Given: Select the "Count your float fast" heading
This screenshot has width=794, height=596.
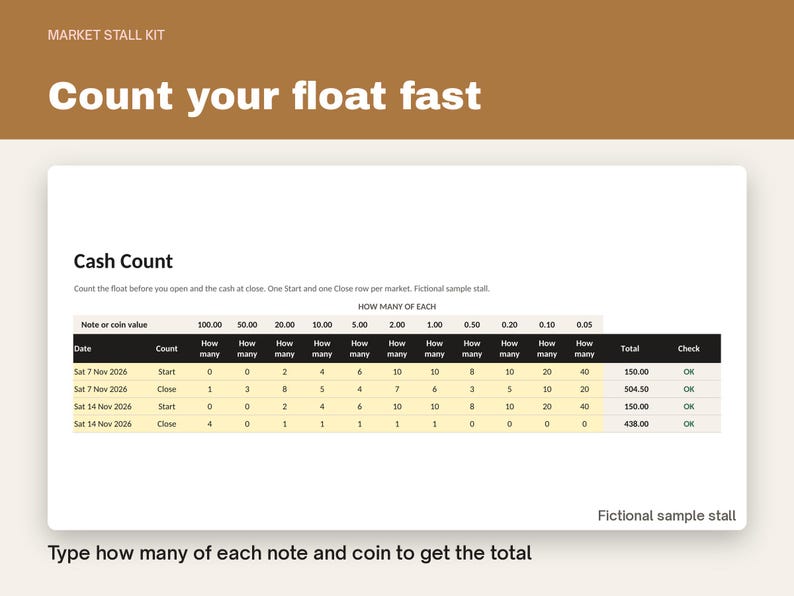Looking at the screenshot, I should pyautogui.click(x=264, y=96).
